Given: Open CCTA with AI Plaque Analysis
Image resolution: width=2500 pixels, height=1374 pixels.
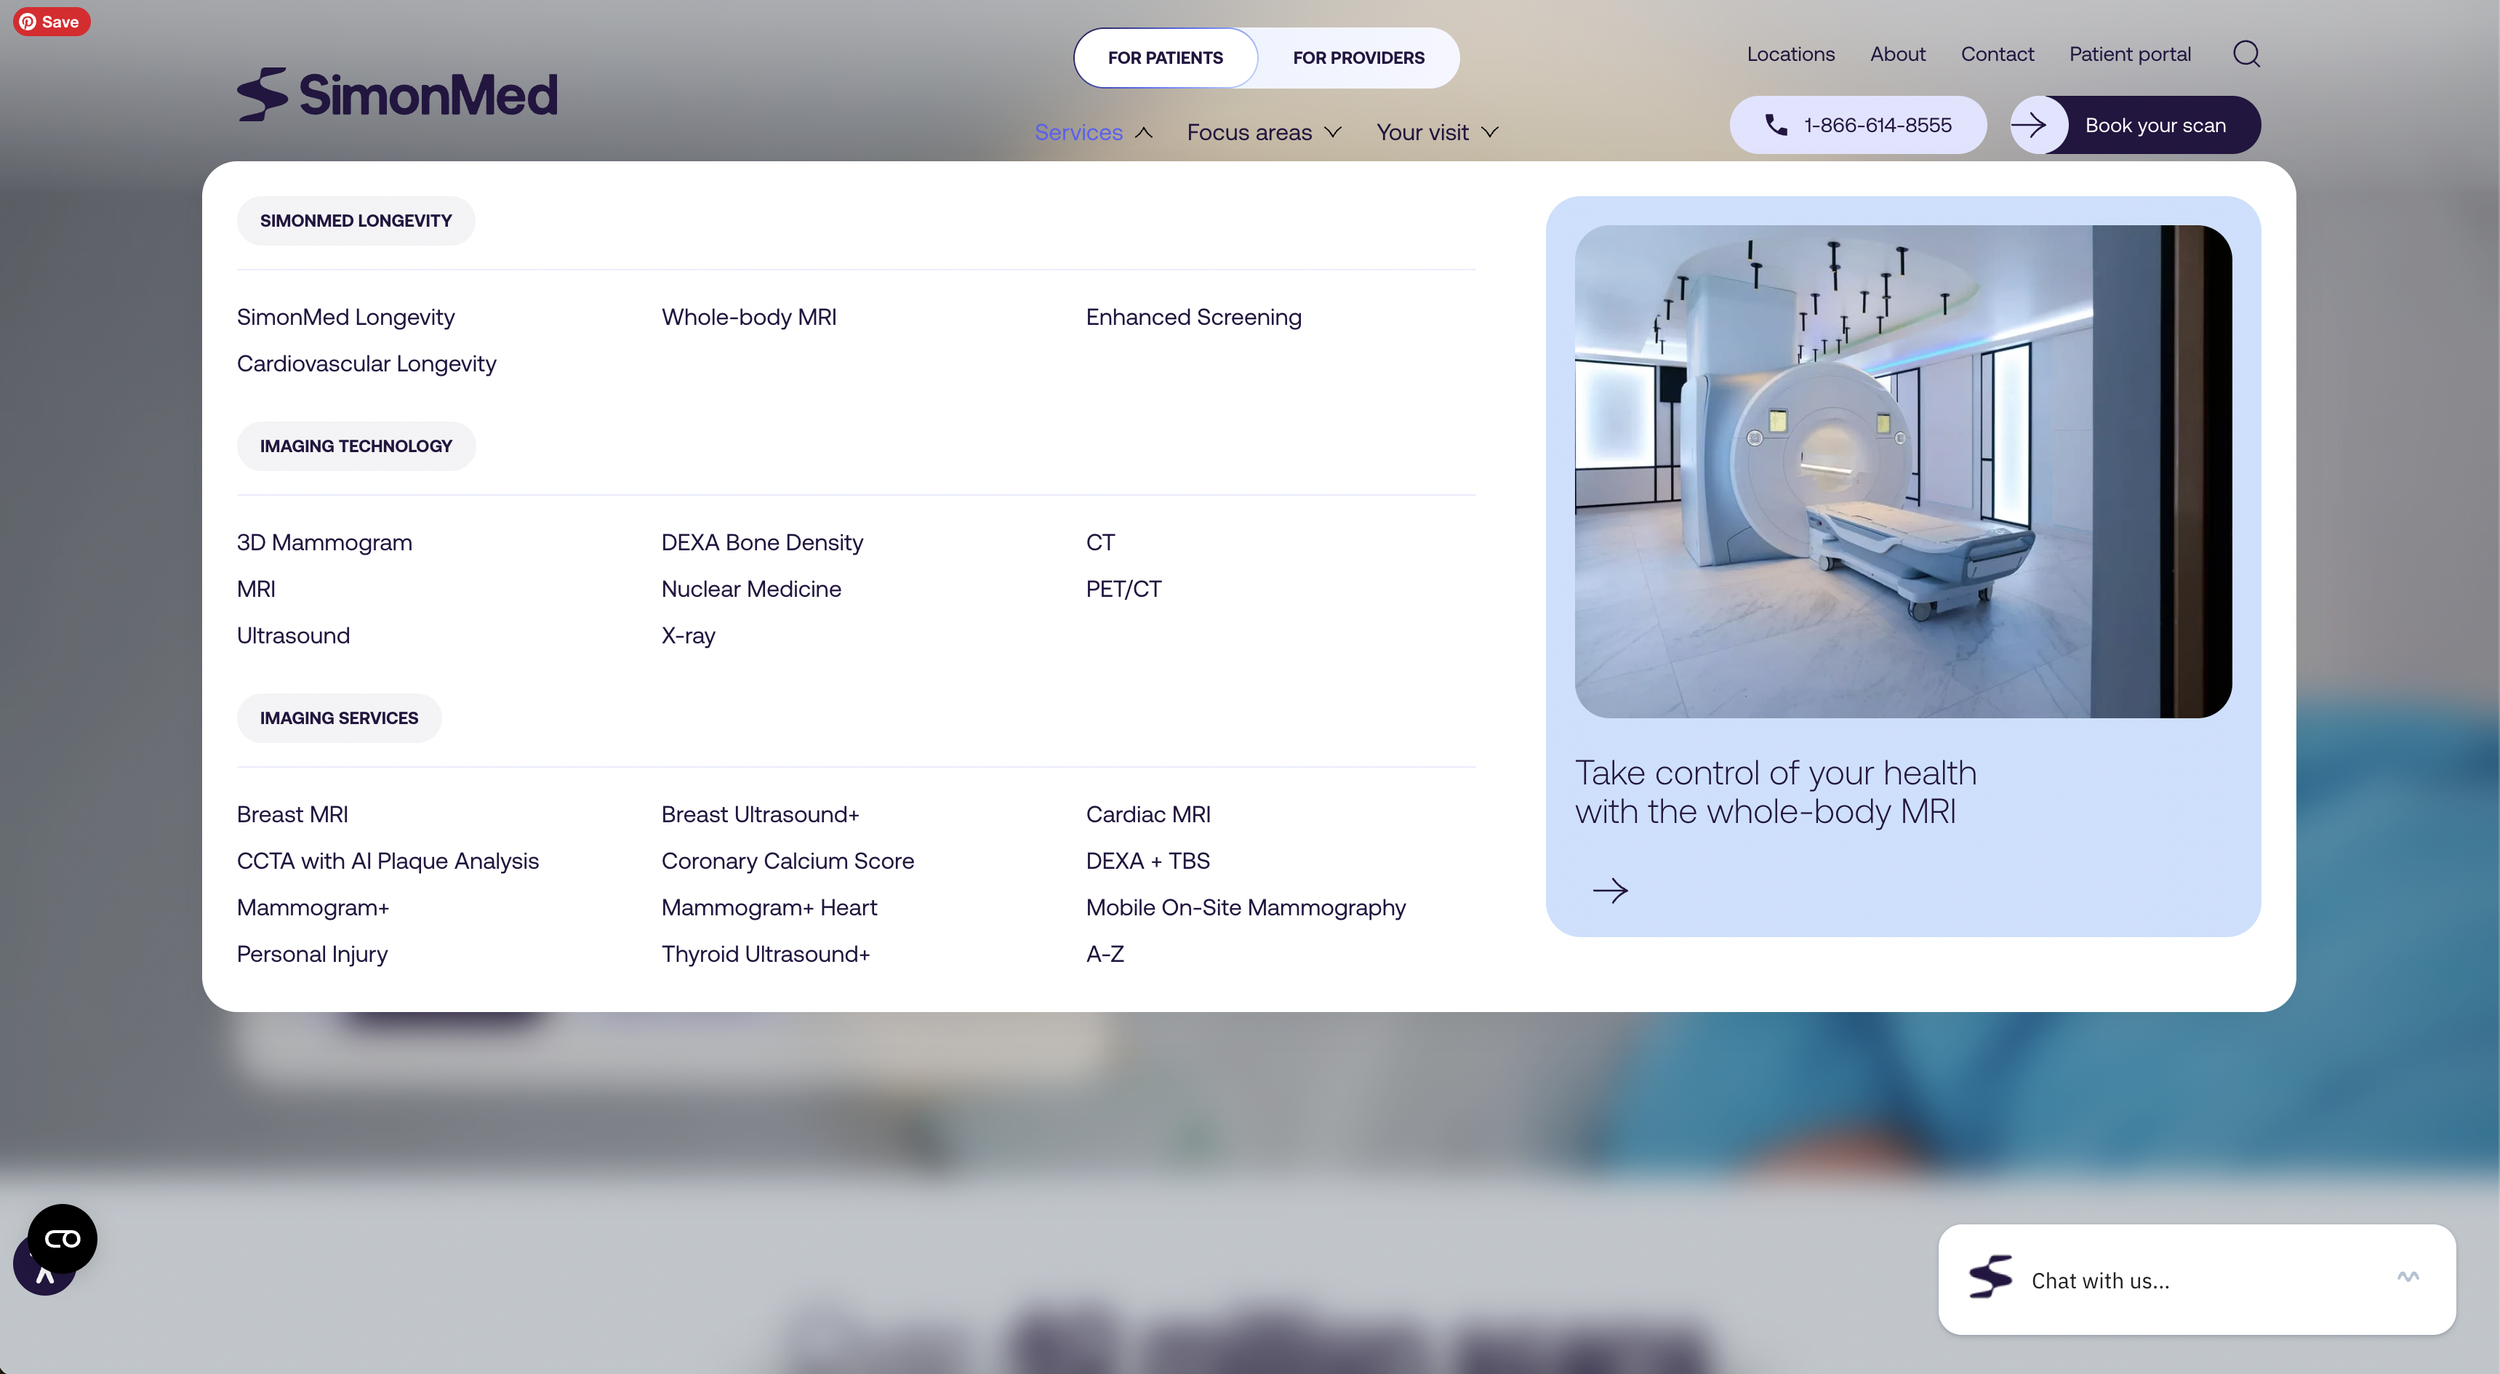Looking at the screenshot, I should point(387,861).
